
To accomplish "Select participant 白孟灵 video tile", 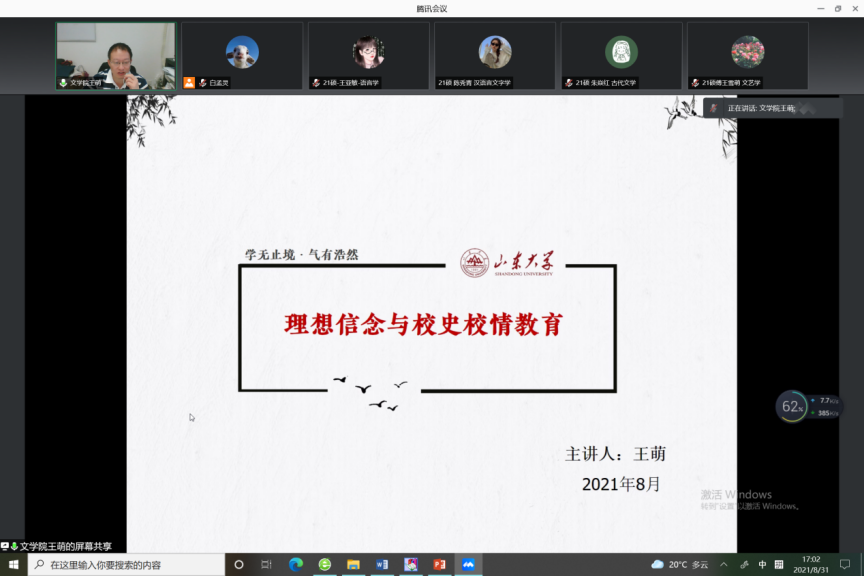I will coord(242,56).
